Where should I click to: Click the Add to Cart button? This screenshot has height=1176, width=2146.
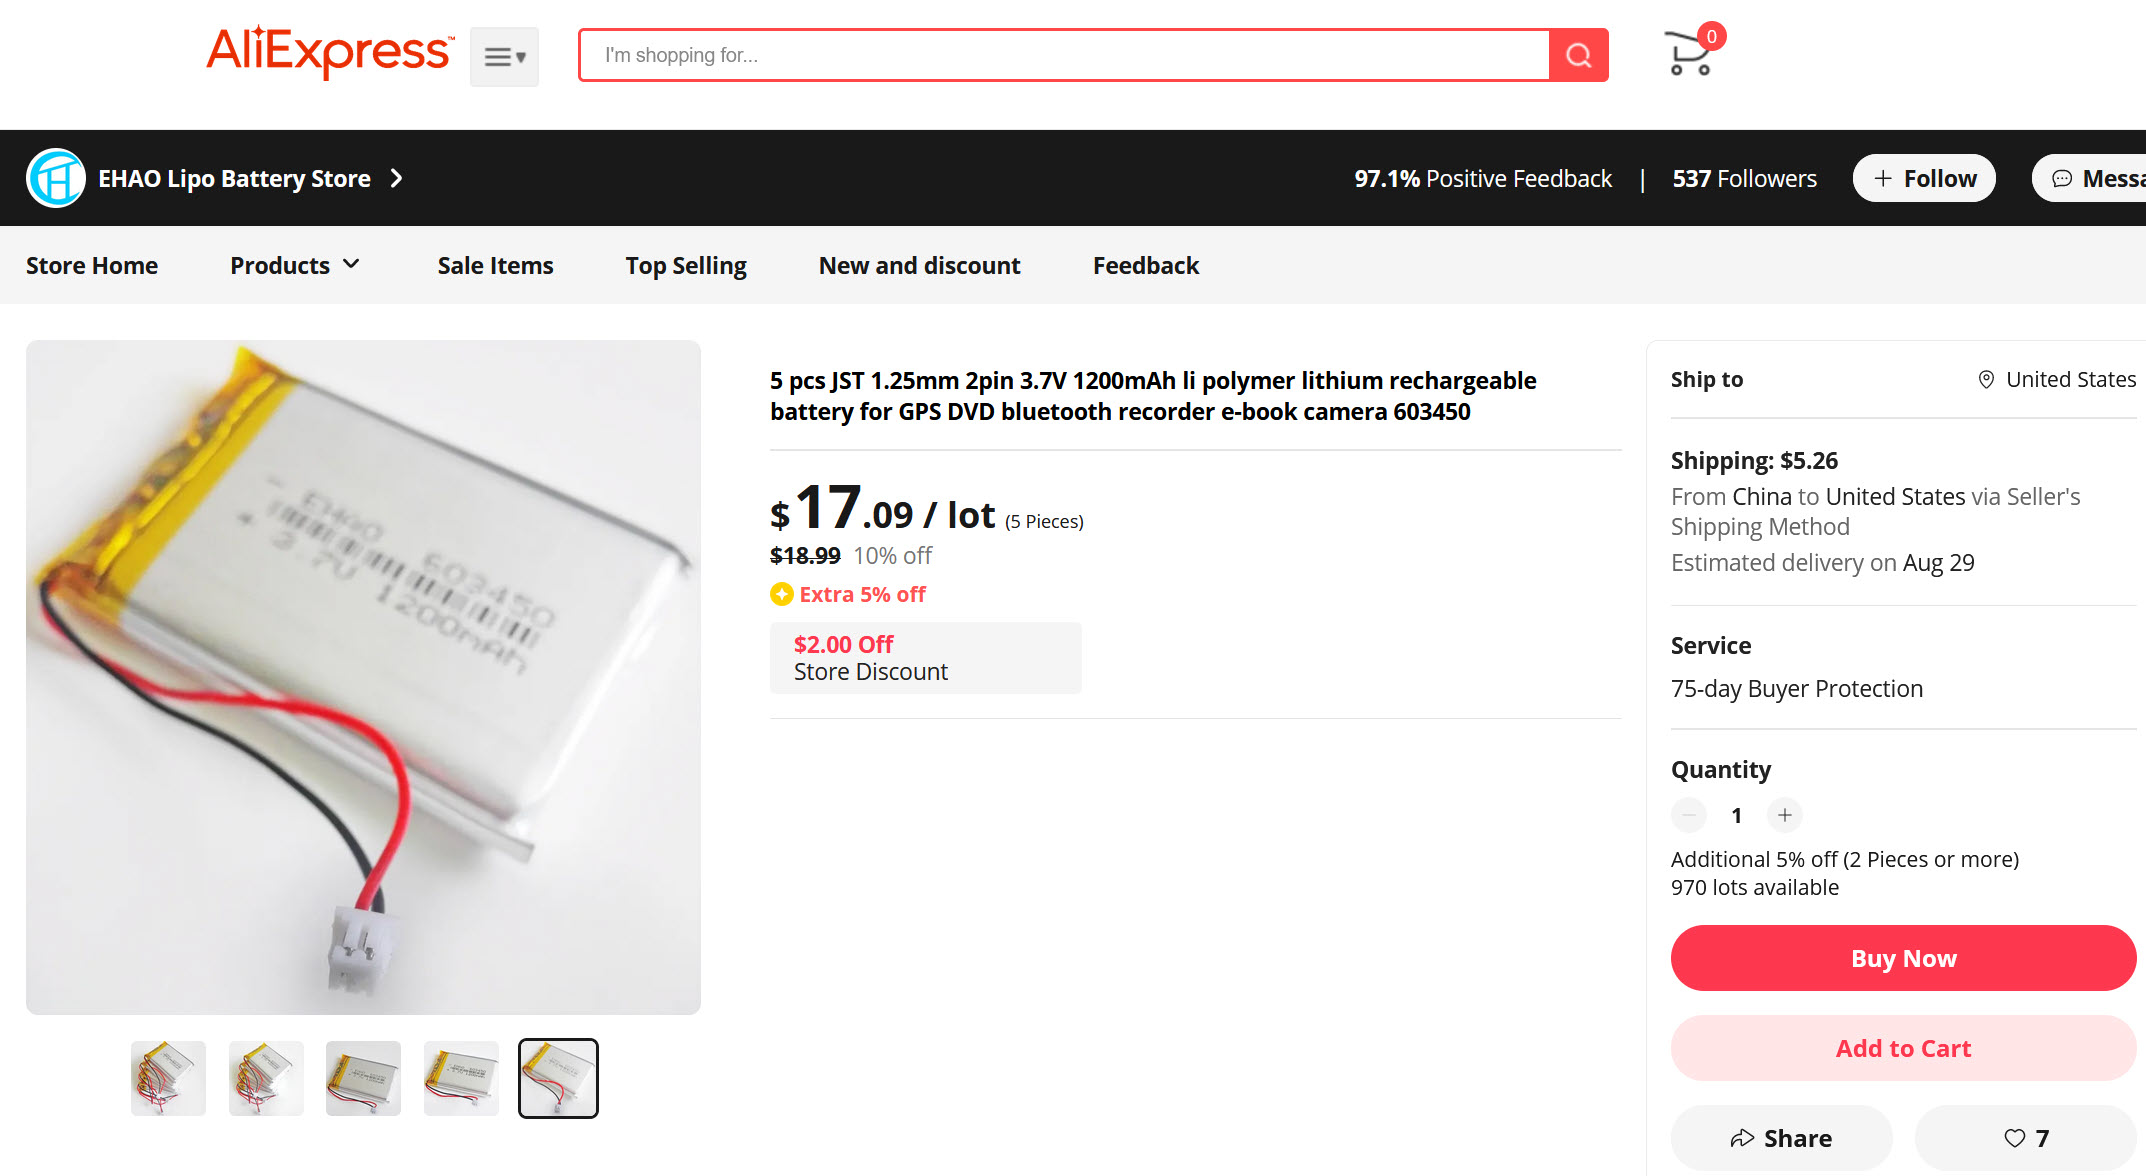click(1903, 1048)
